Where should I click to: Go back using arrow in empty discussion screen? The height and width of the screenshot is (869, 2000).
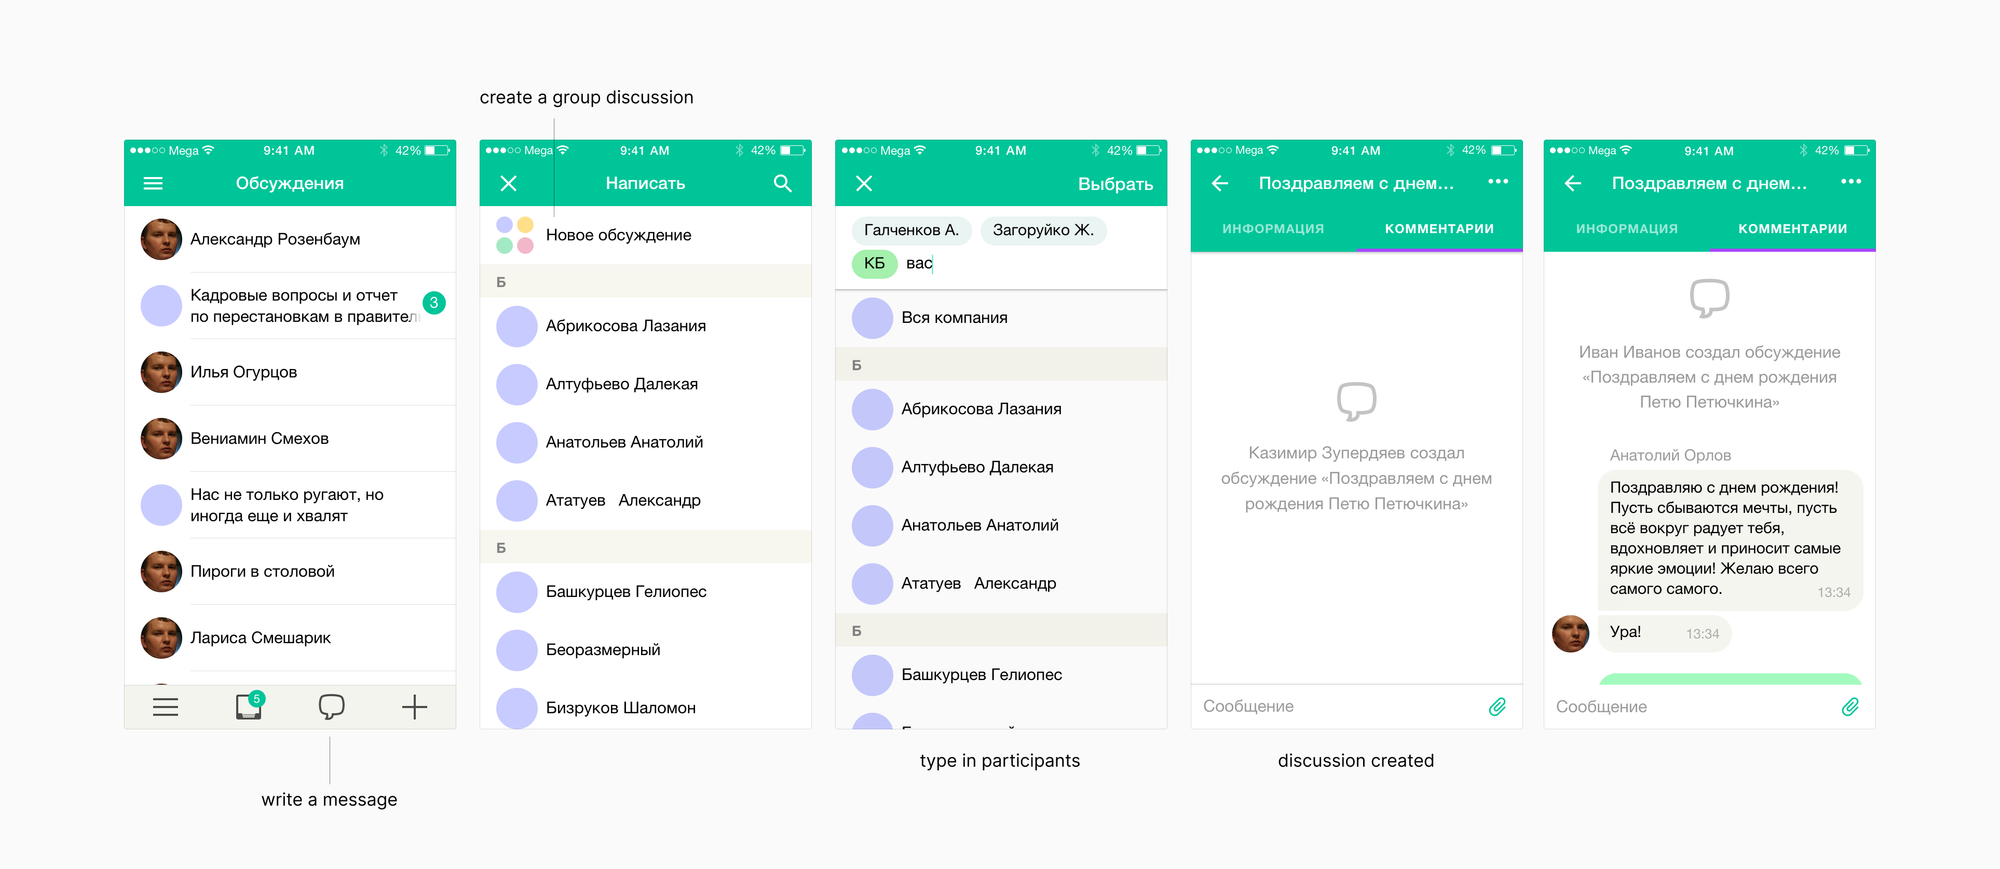(x=1220, y=183)
